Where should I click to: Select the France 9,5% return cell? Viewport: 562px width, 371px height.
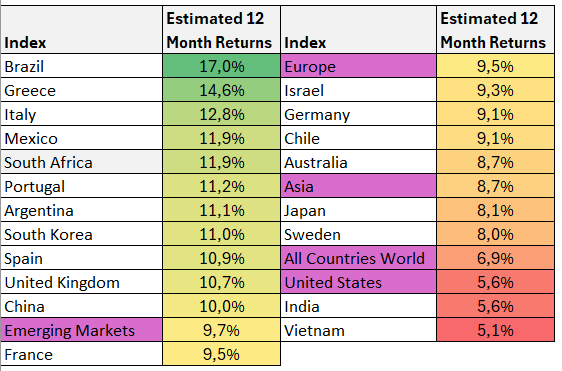coord(222,354)
